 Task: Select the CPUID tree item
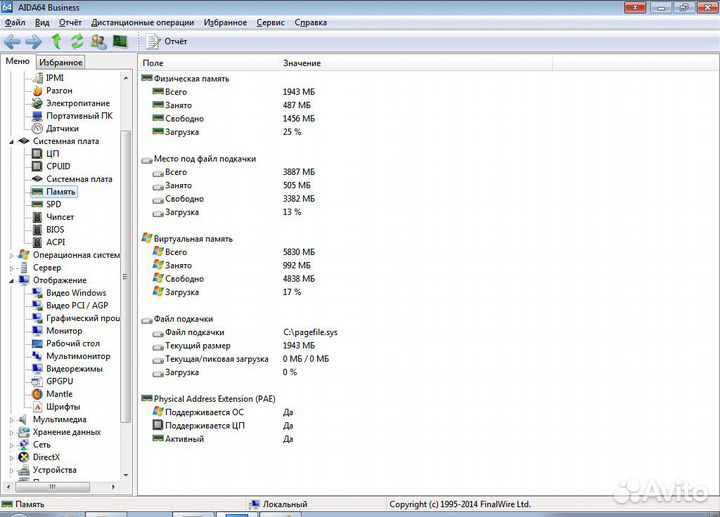(x=58, y=166)
